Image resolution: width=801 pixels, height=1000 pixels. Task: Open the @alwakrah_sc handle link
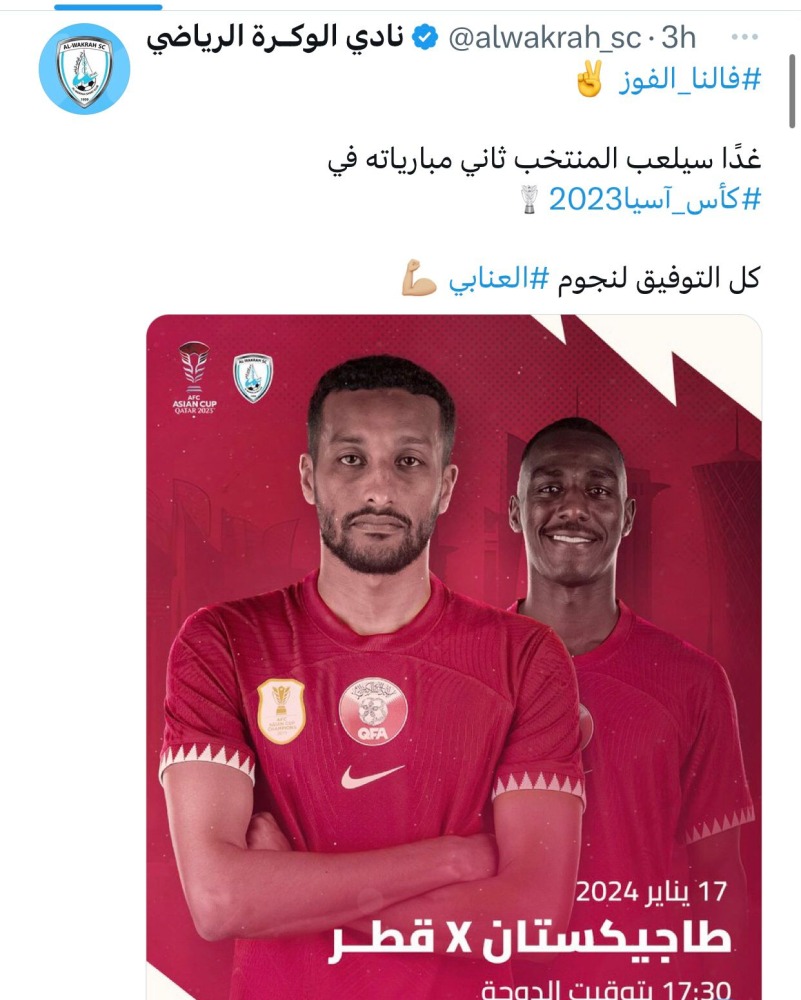click(545, 38)
